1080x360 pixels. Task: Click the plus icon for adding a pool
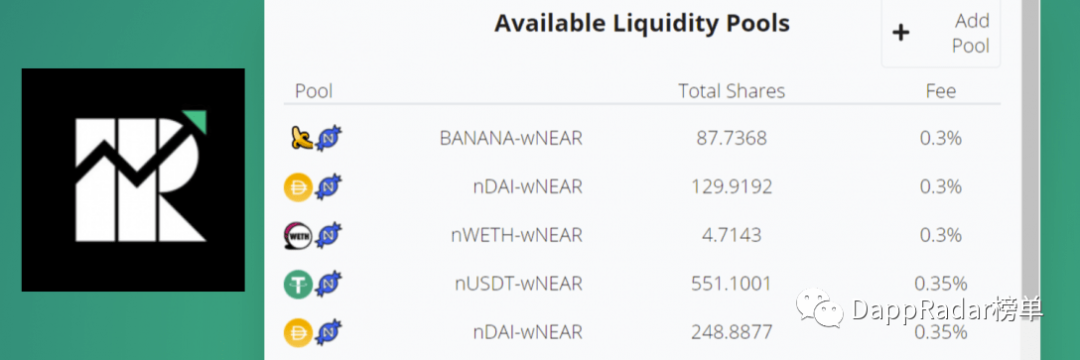(x=901, y=33)
